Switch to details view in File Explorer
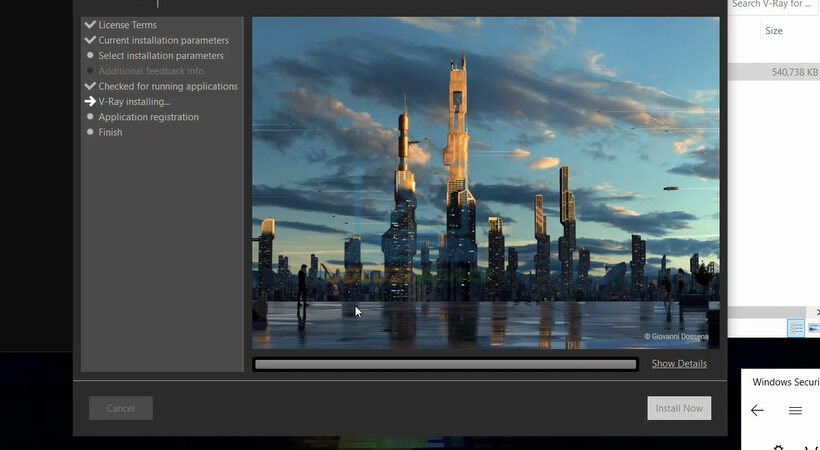The height and width of the screenshot is (450, 820). click(796, 328)
